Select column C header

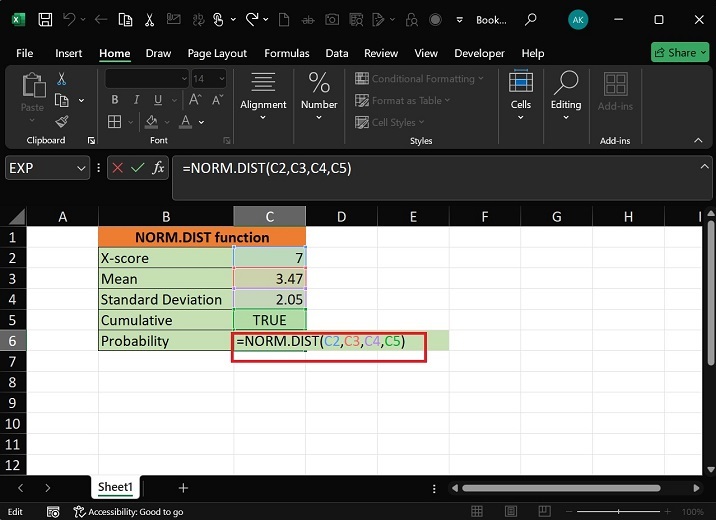[269, 216]
